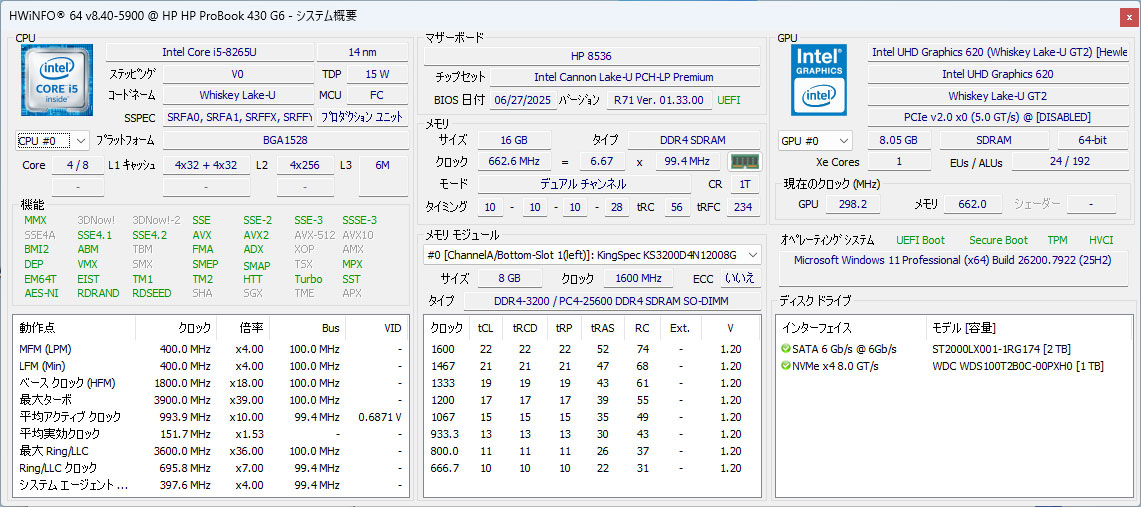This screenshot has width=1141, height=507.
Task: Click the Secure Boot label
Action: [997, 240]
